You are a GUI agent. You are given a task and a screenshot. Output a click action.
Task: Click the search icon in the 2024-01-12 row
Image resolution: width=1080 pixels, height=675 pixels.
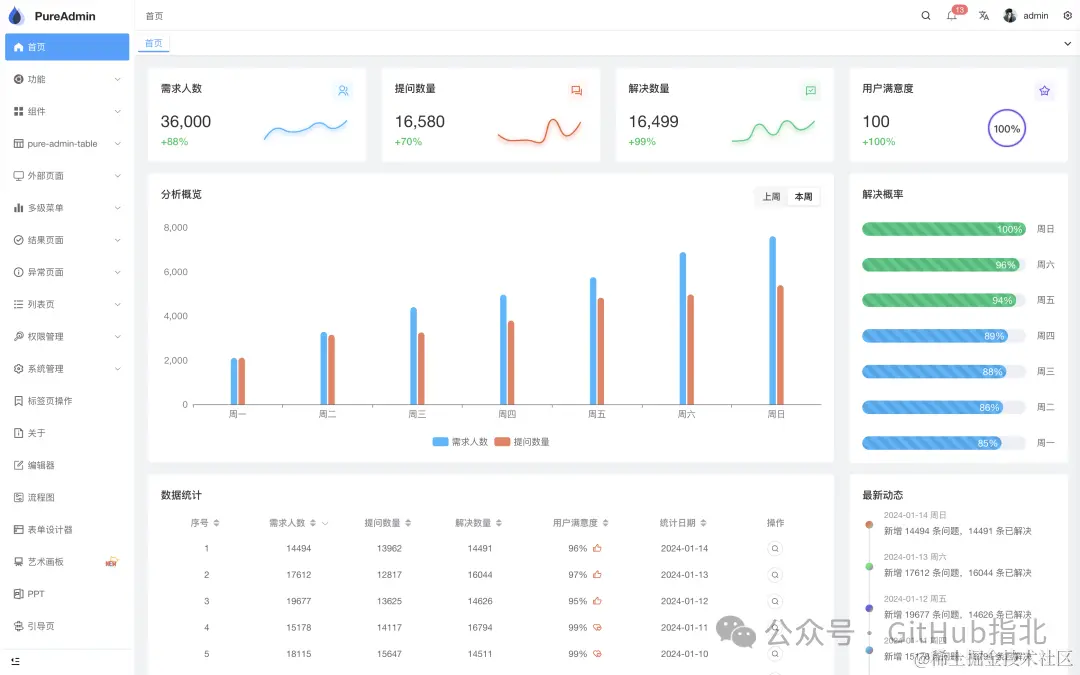(x=775, y=601)
